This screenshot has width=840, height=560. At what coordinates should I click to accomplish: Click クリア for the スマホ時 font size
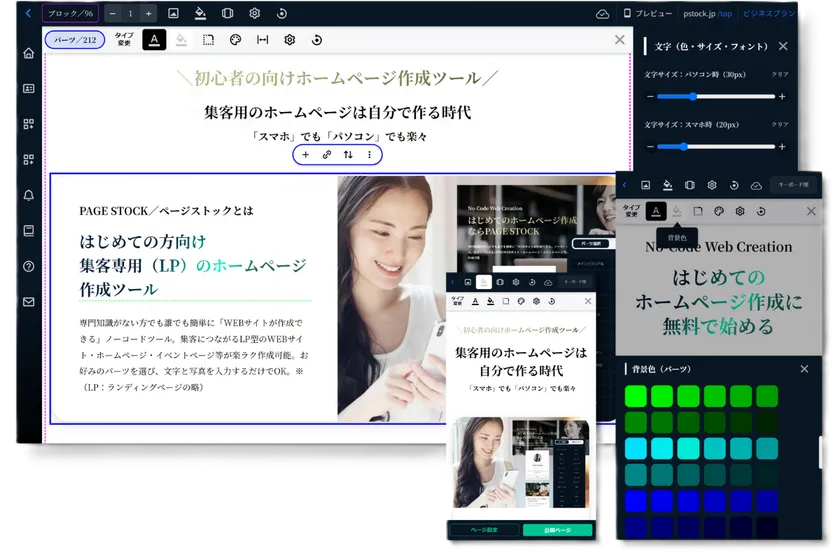[780, 124]
